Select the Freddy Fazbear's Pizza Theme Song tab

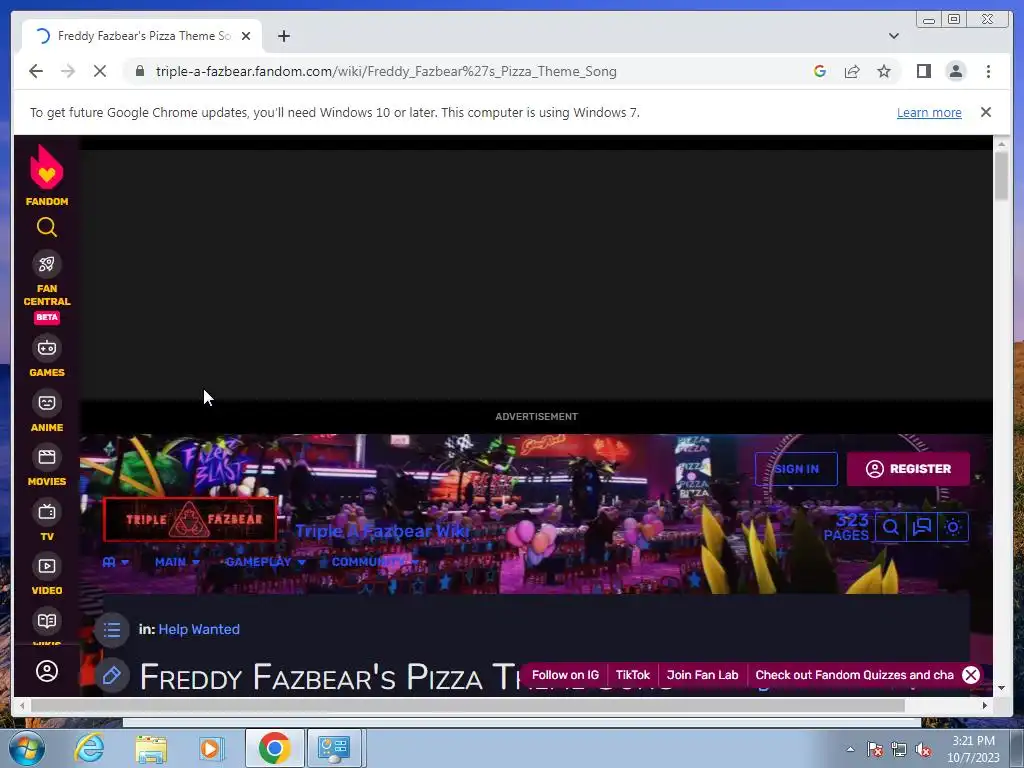coord(144,36)
